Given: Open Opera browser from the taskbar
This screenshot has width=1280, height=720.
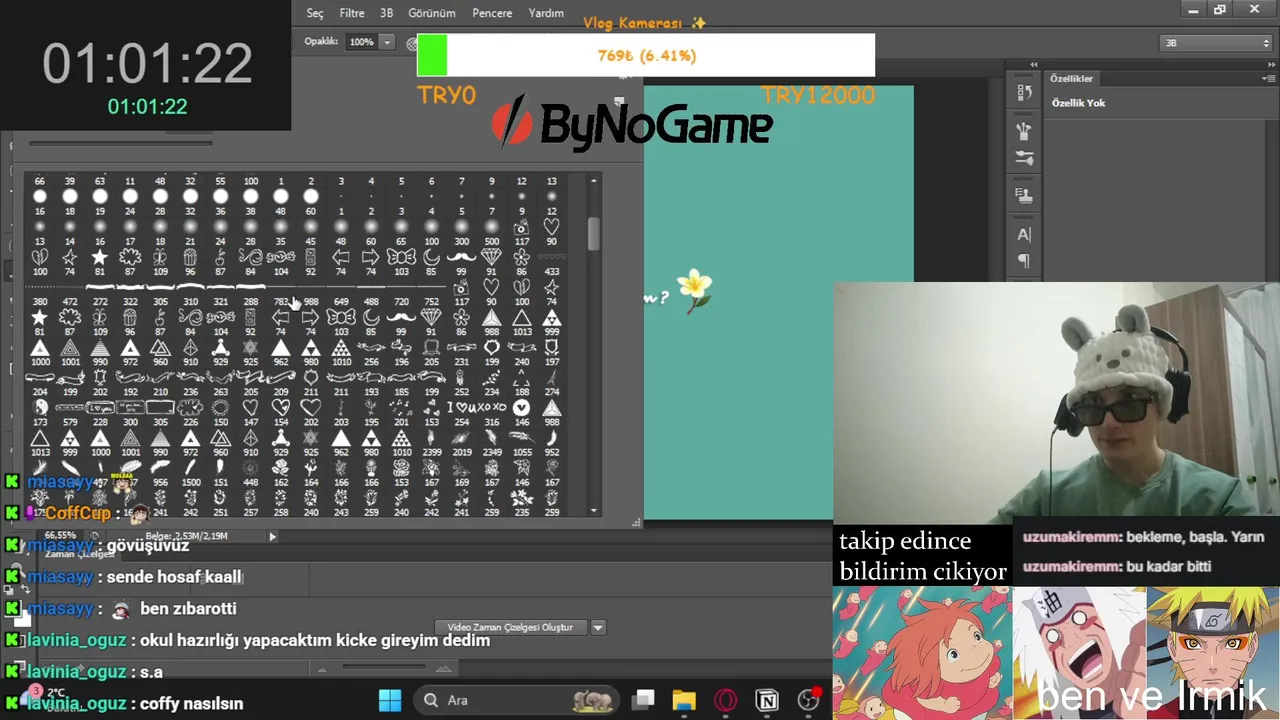Looking at the screenshot, I should point(726,700).
